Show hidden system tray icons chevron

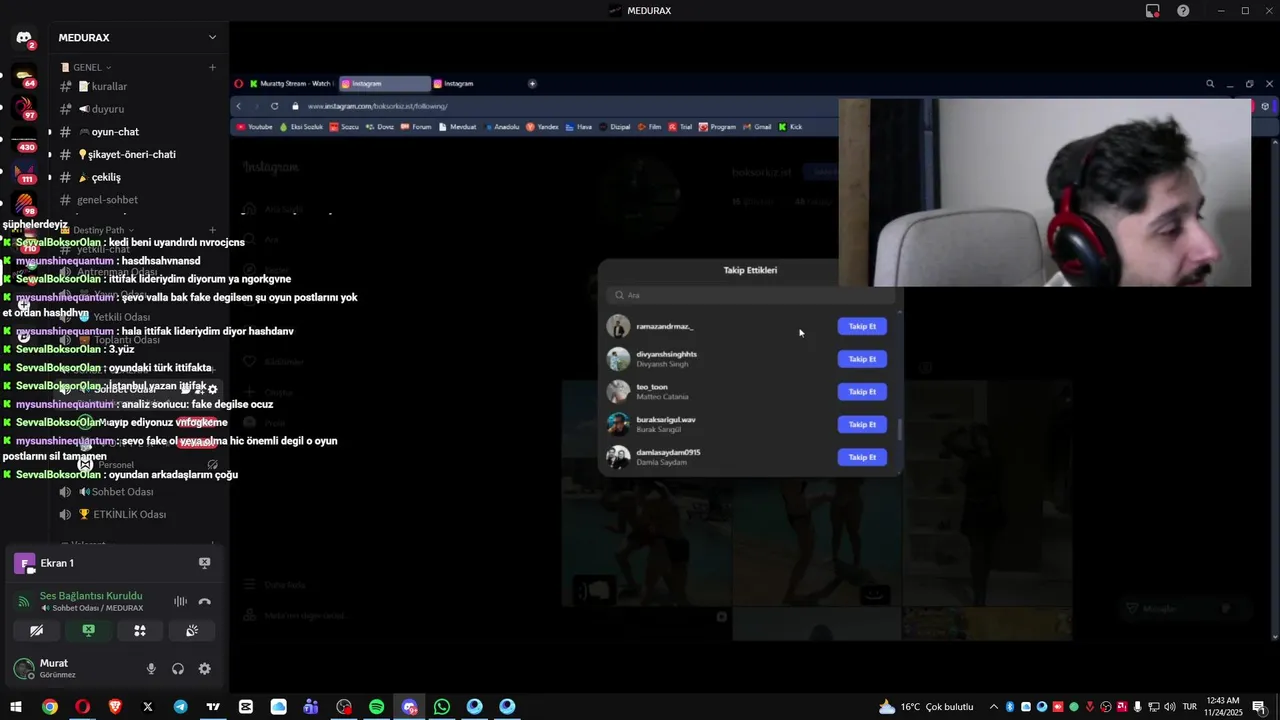(993, 707)
